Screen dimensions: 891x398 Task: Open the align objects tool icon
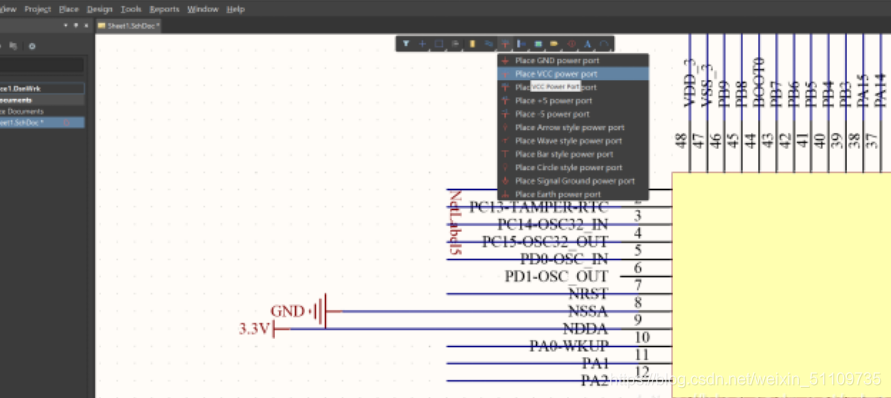pyautogui.click(x=455, y=44)
